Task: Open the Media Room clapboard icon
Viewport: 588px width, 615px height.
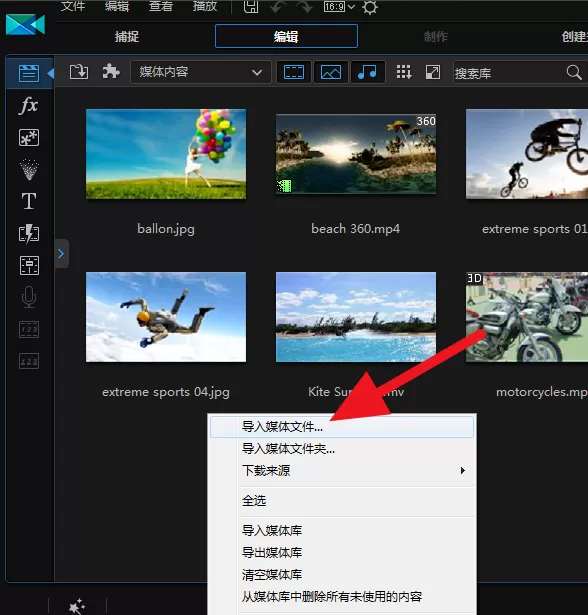Action: pos(29,73)
